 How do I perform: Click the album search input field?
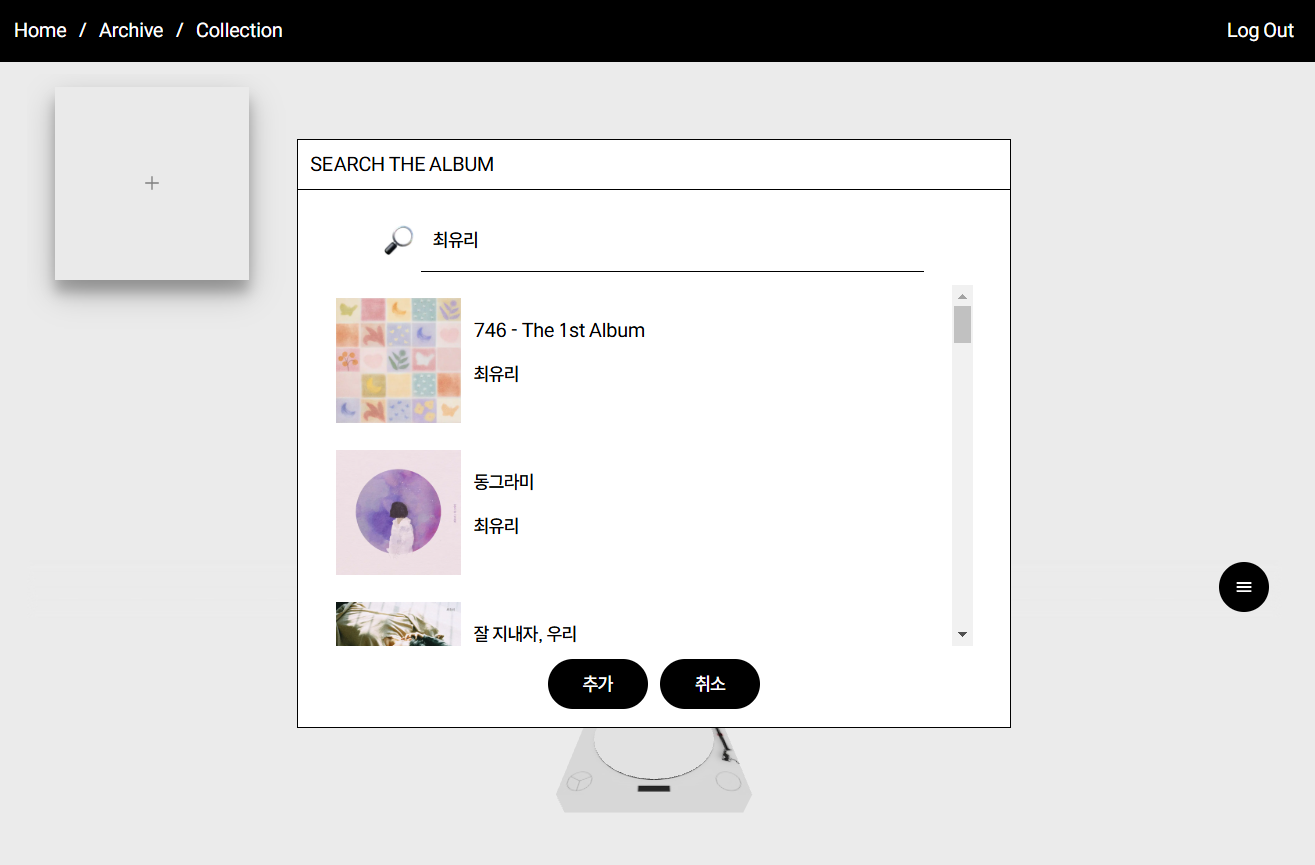coord(672,241)
